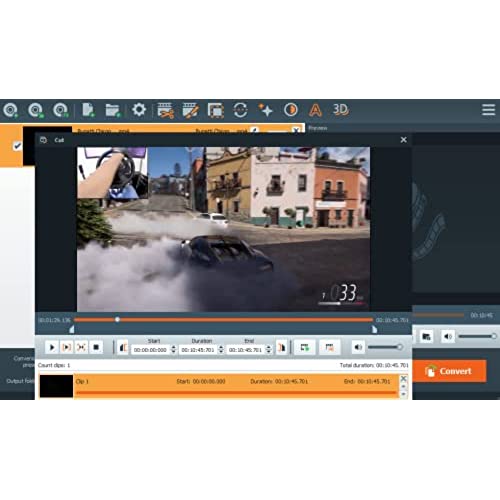The width and height of the screenshot is (500, 500).
Task: Click the 'Count clips: 1' label
Action: tap(54, 365)
